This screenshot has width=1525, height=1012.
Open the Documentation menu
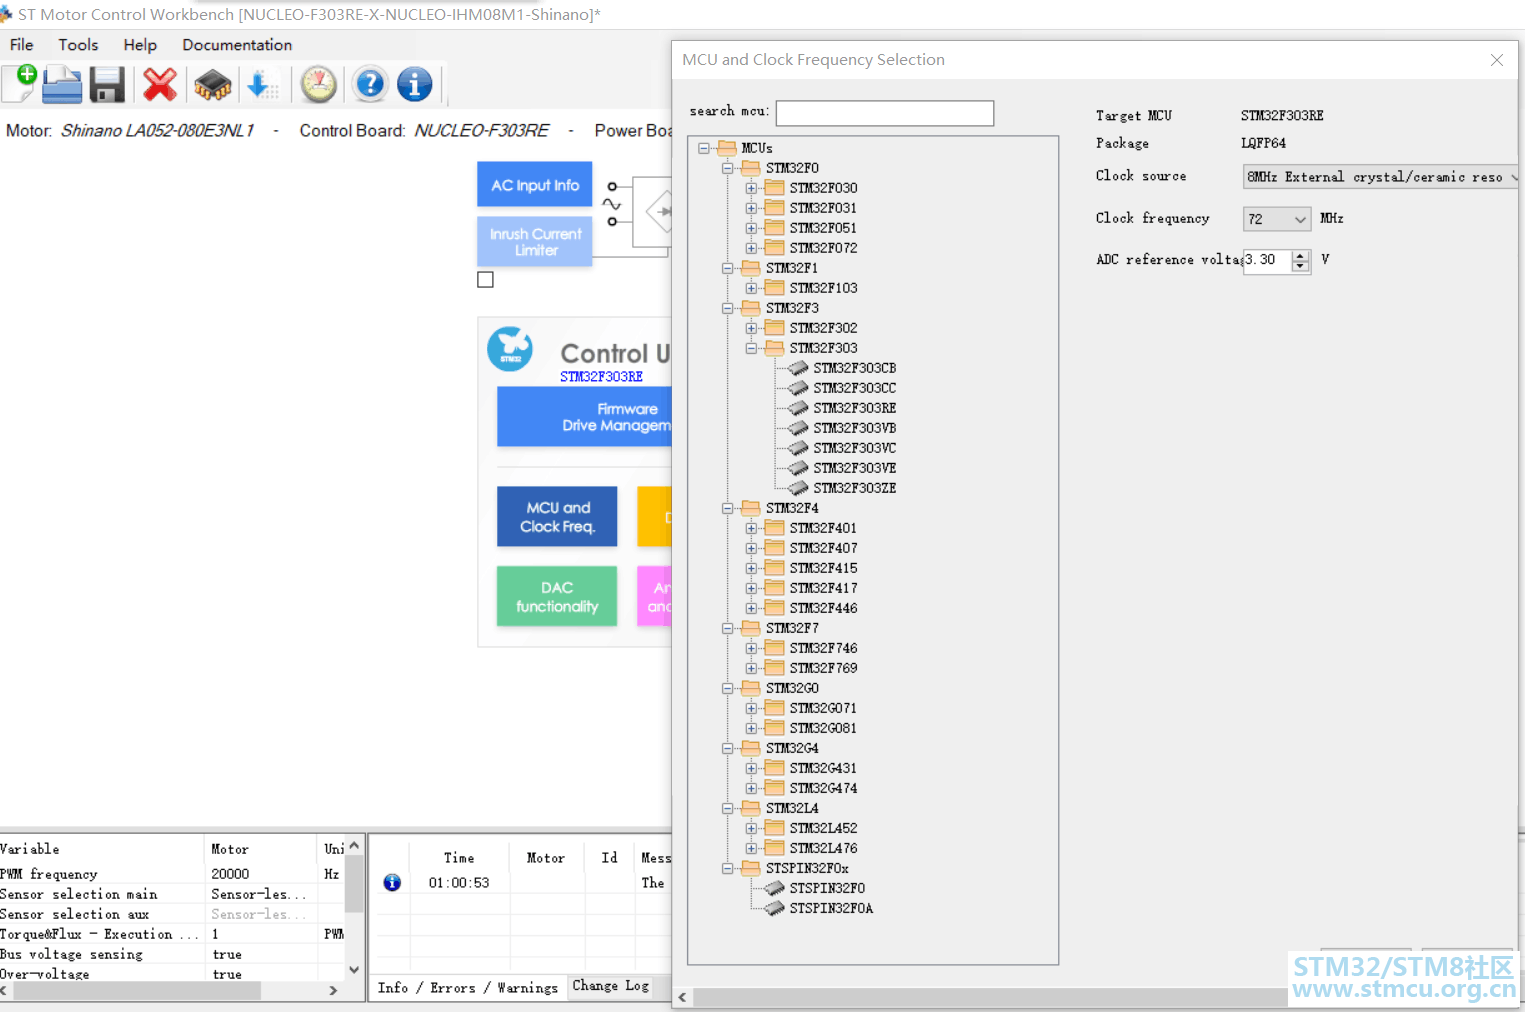(x=237, y=45)
